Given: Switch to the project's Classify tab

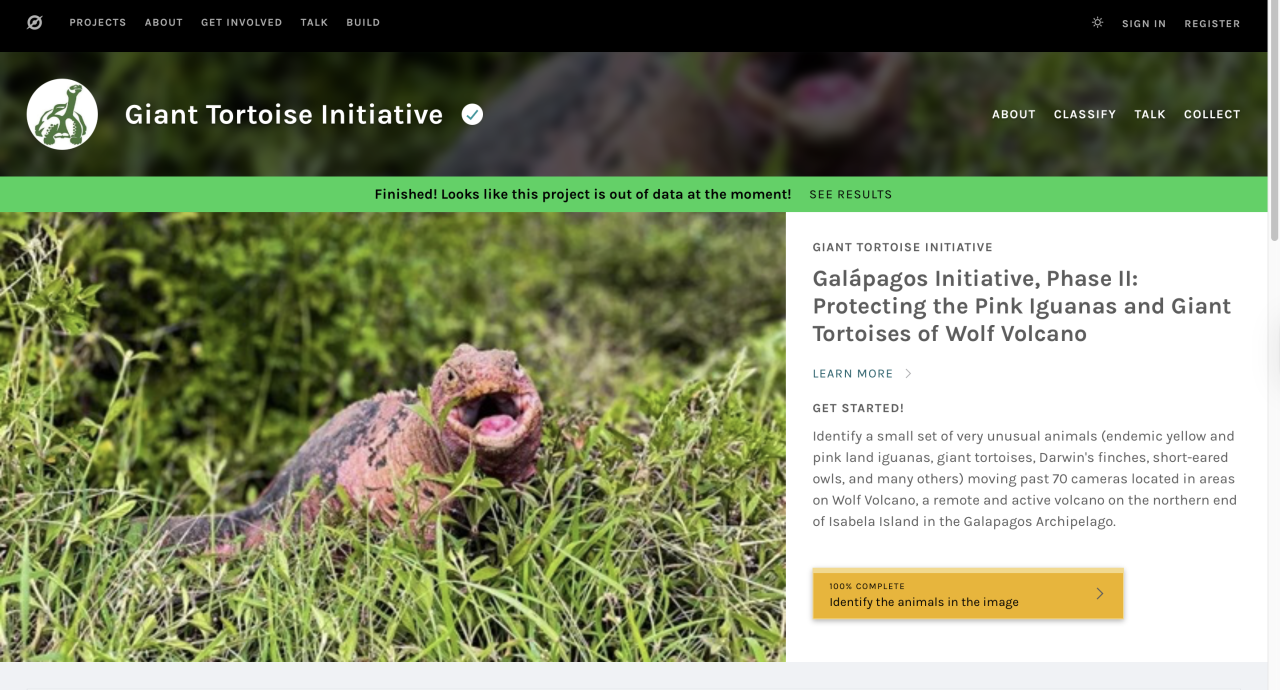Looking at the screenshot, I should 1085,114.
